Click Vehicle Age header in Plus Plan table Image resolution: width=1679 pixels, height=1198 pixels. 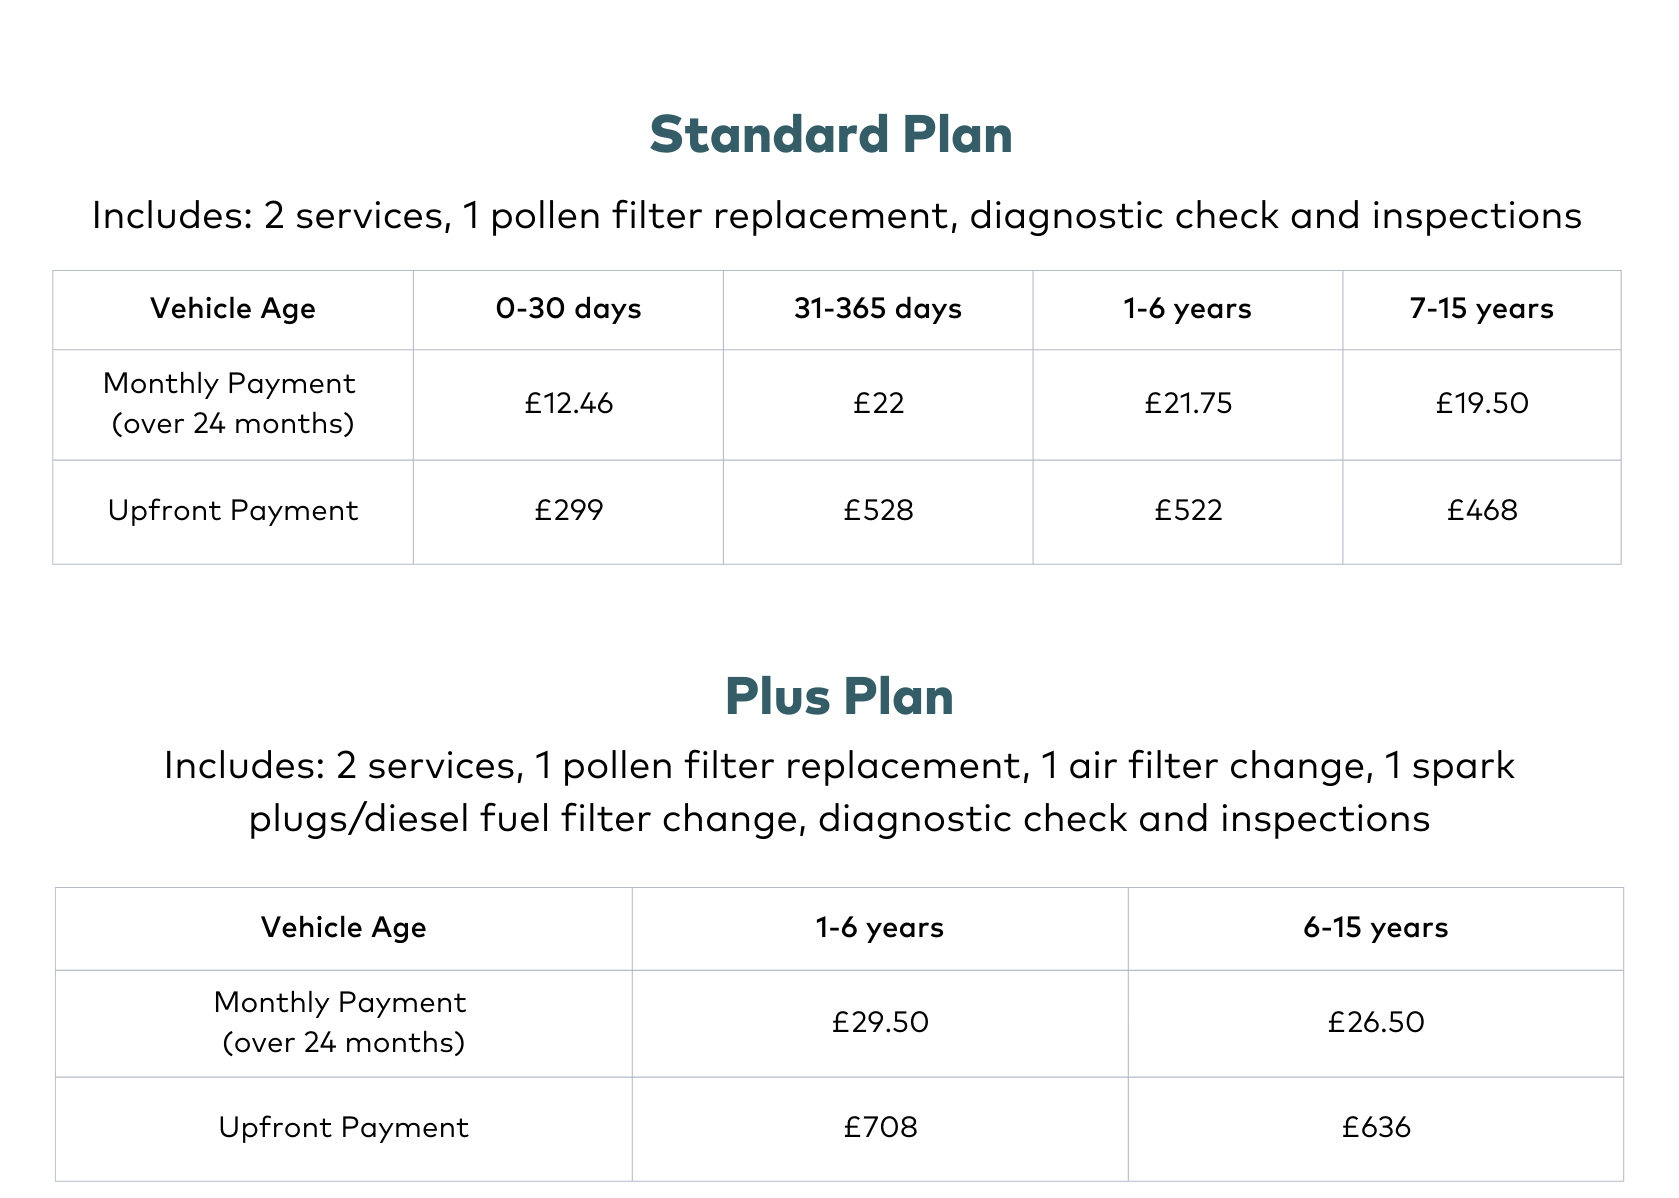point(344,928)
